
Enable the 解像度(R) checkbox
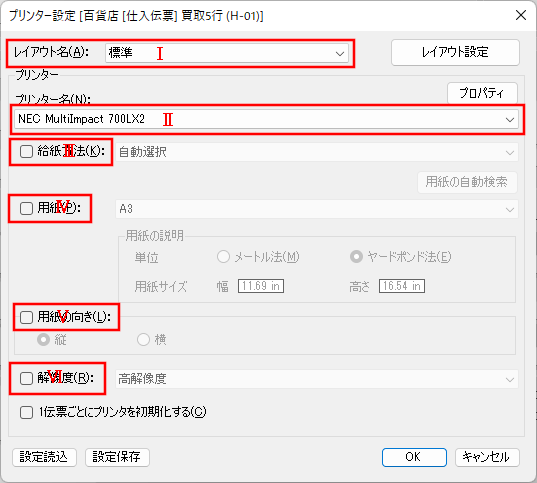pos(26,379)
